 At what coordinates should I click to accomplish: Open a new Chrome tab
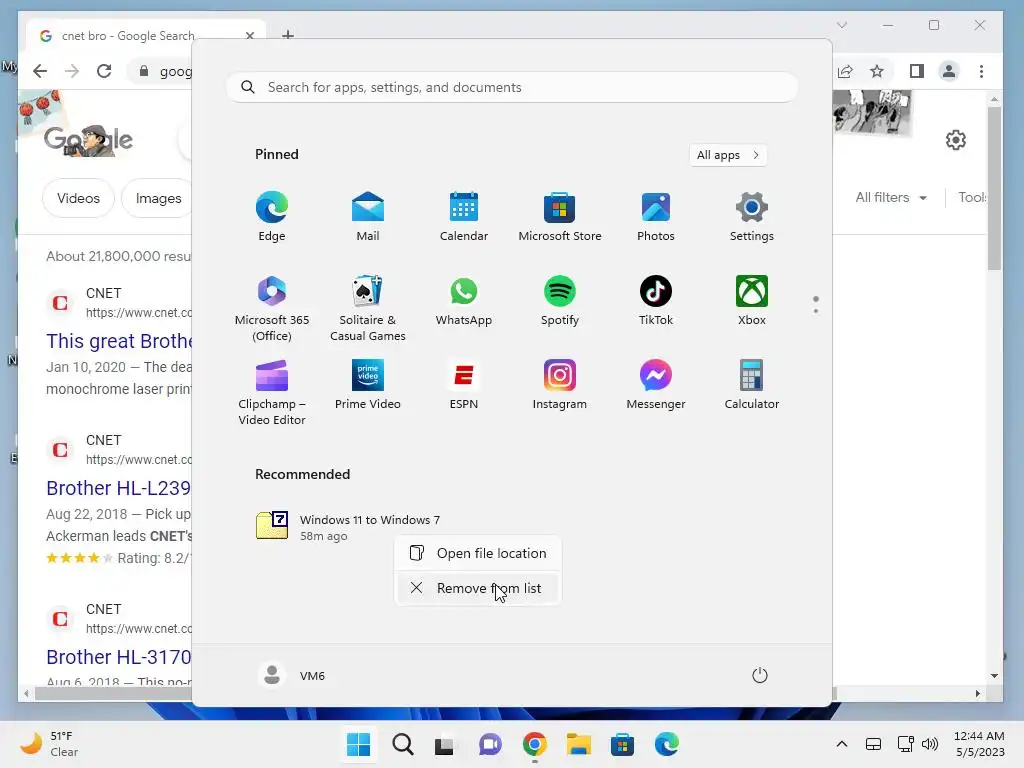[288, 35]
